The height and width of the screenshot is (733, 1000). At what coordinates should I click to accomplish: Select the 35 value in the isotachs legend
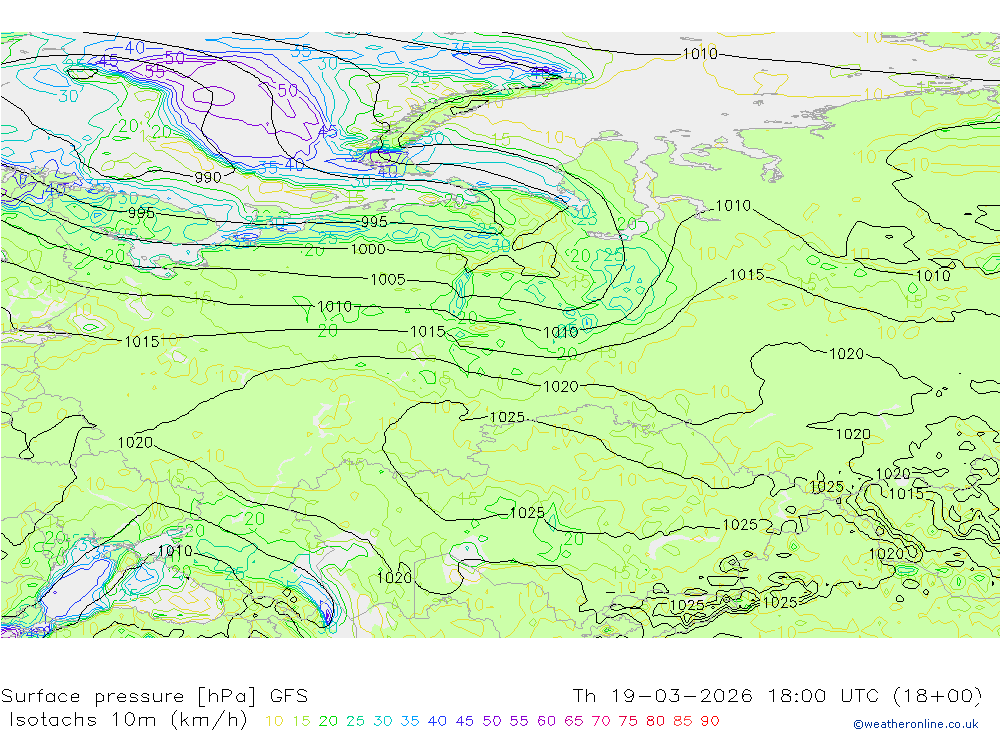410,721
